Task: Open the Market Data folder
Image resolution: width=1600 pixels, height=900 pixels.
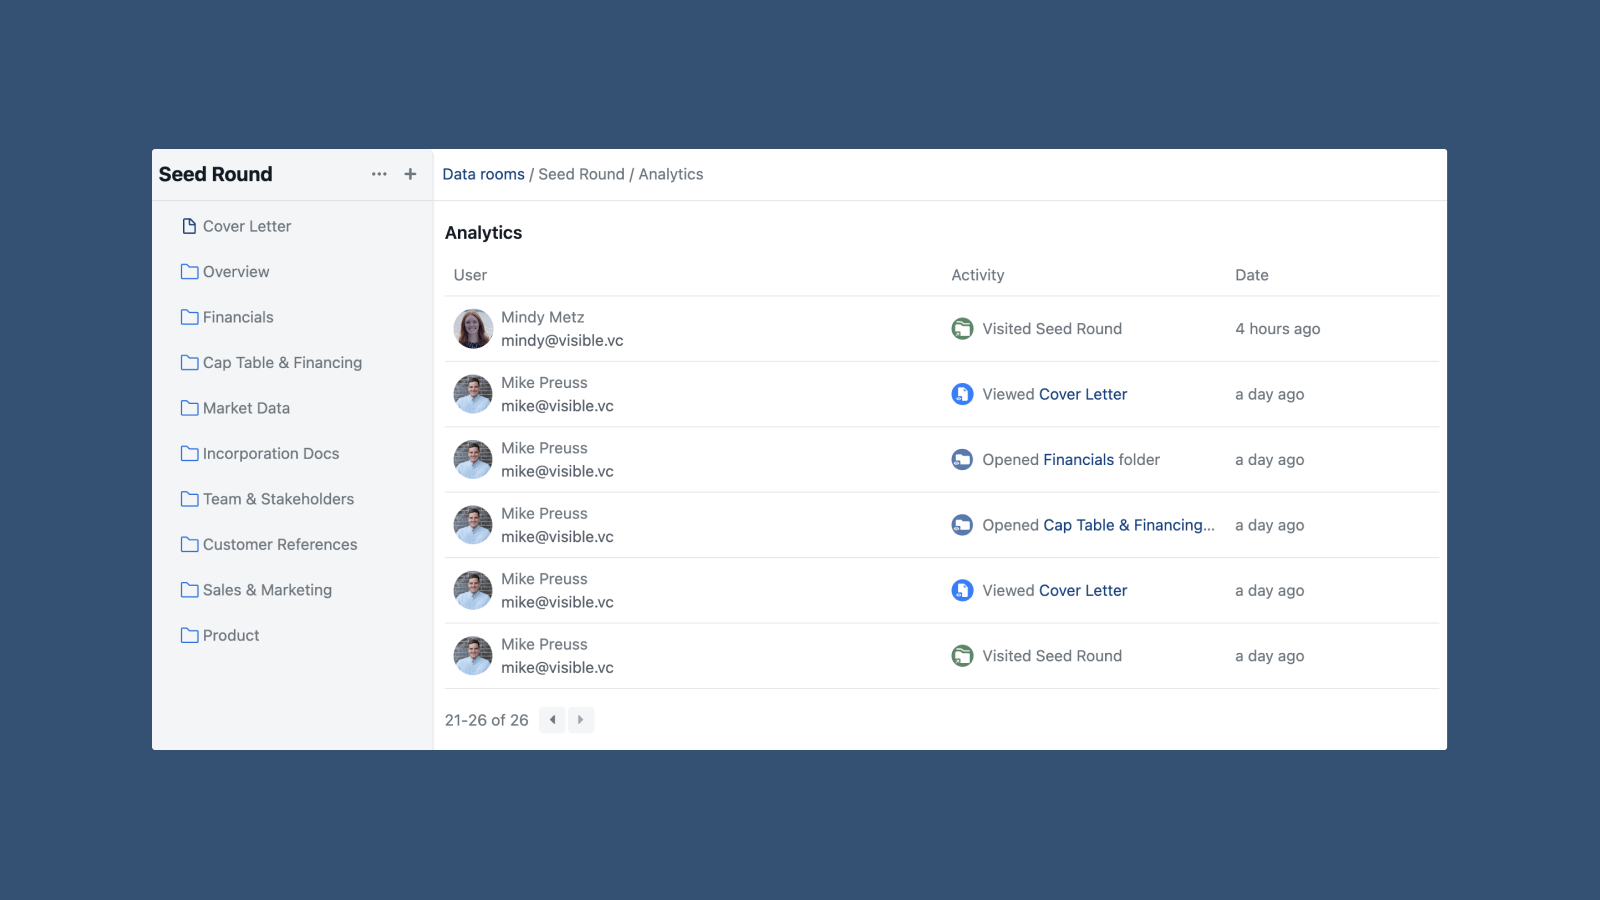Action: tap(235, 408)
